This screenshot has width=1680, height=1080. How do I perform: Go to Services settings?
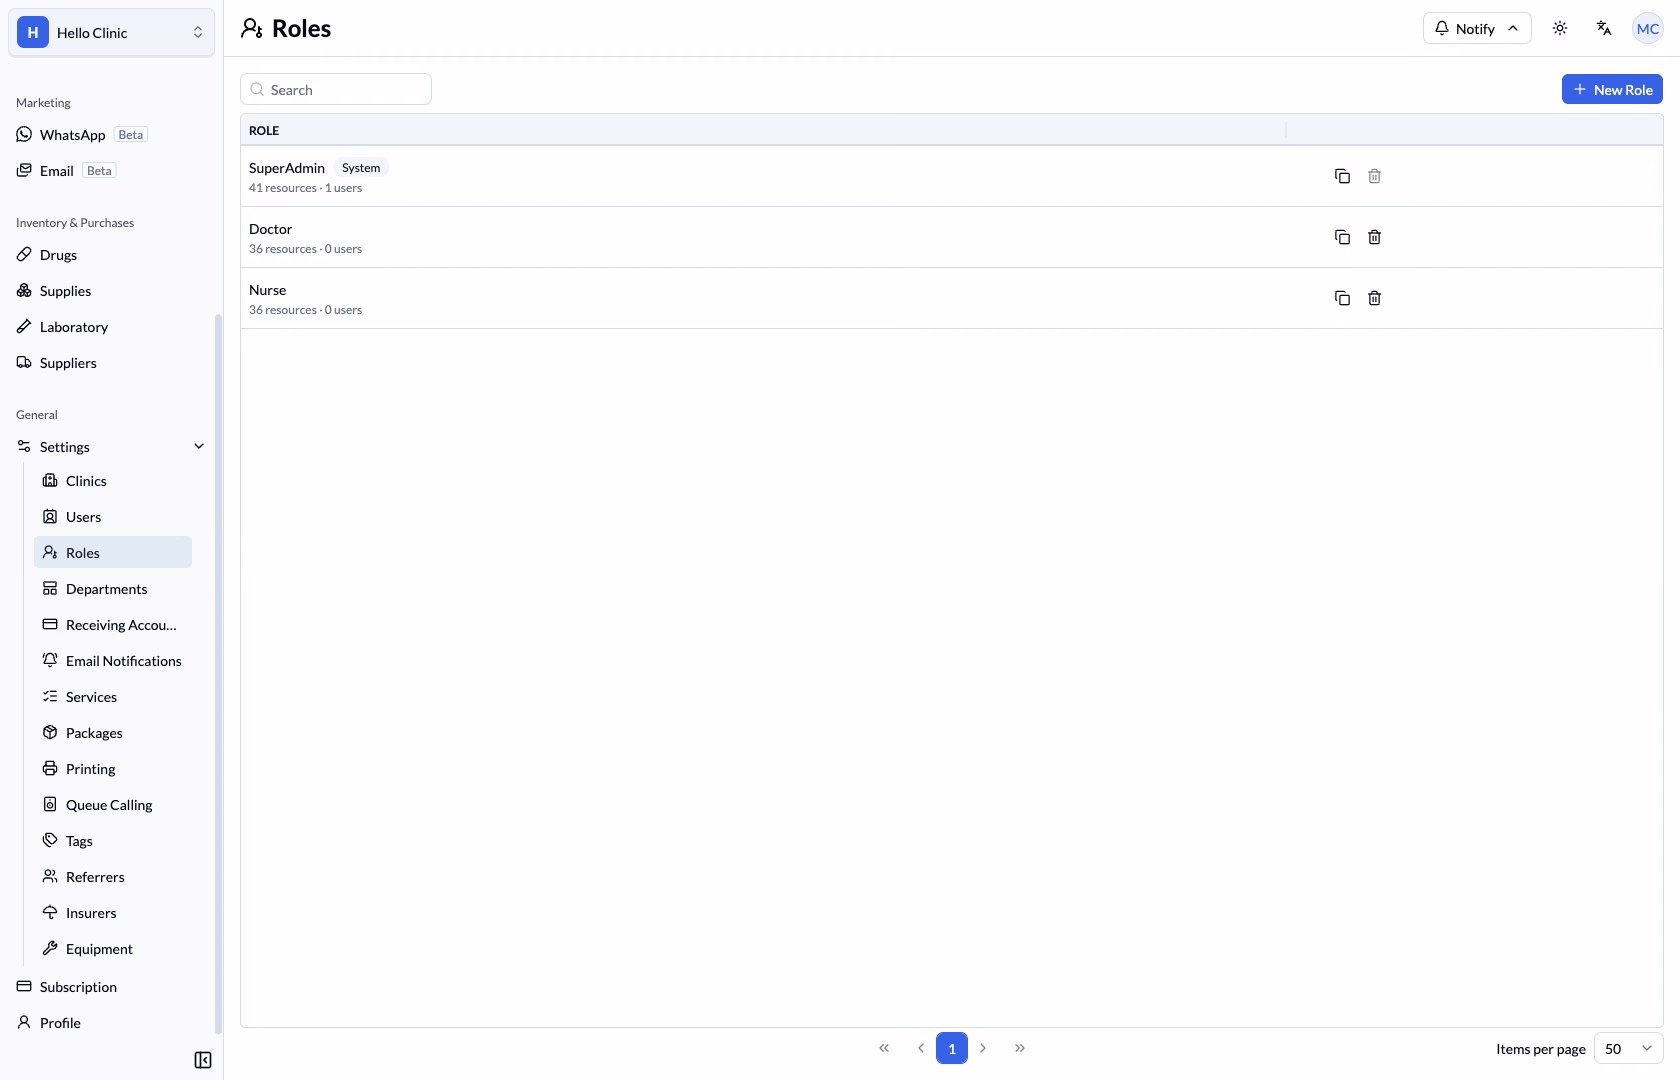click(113, 696)
